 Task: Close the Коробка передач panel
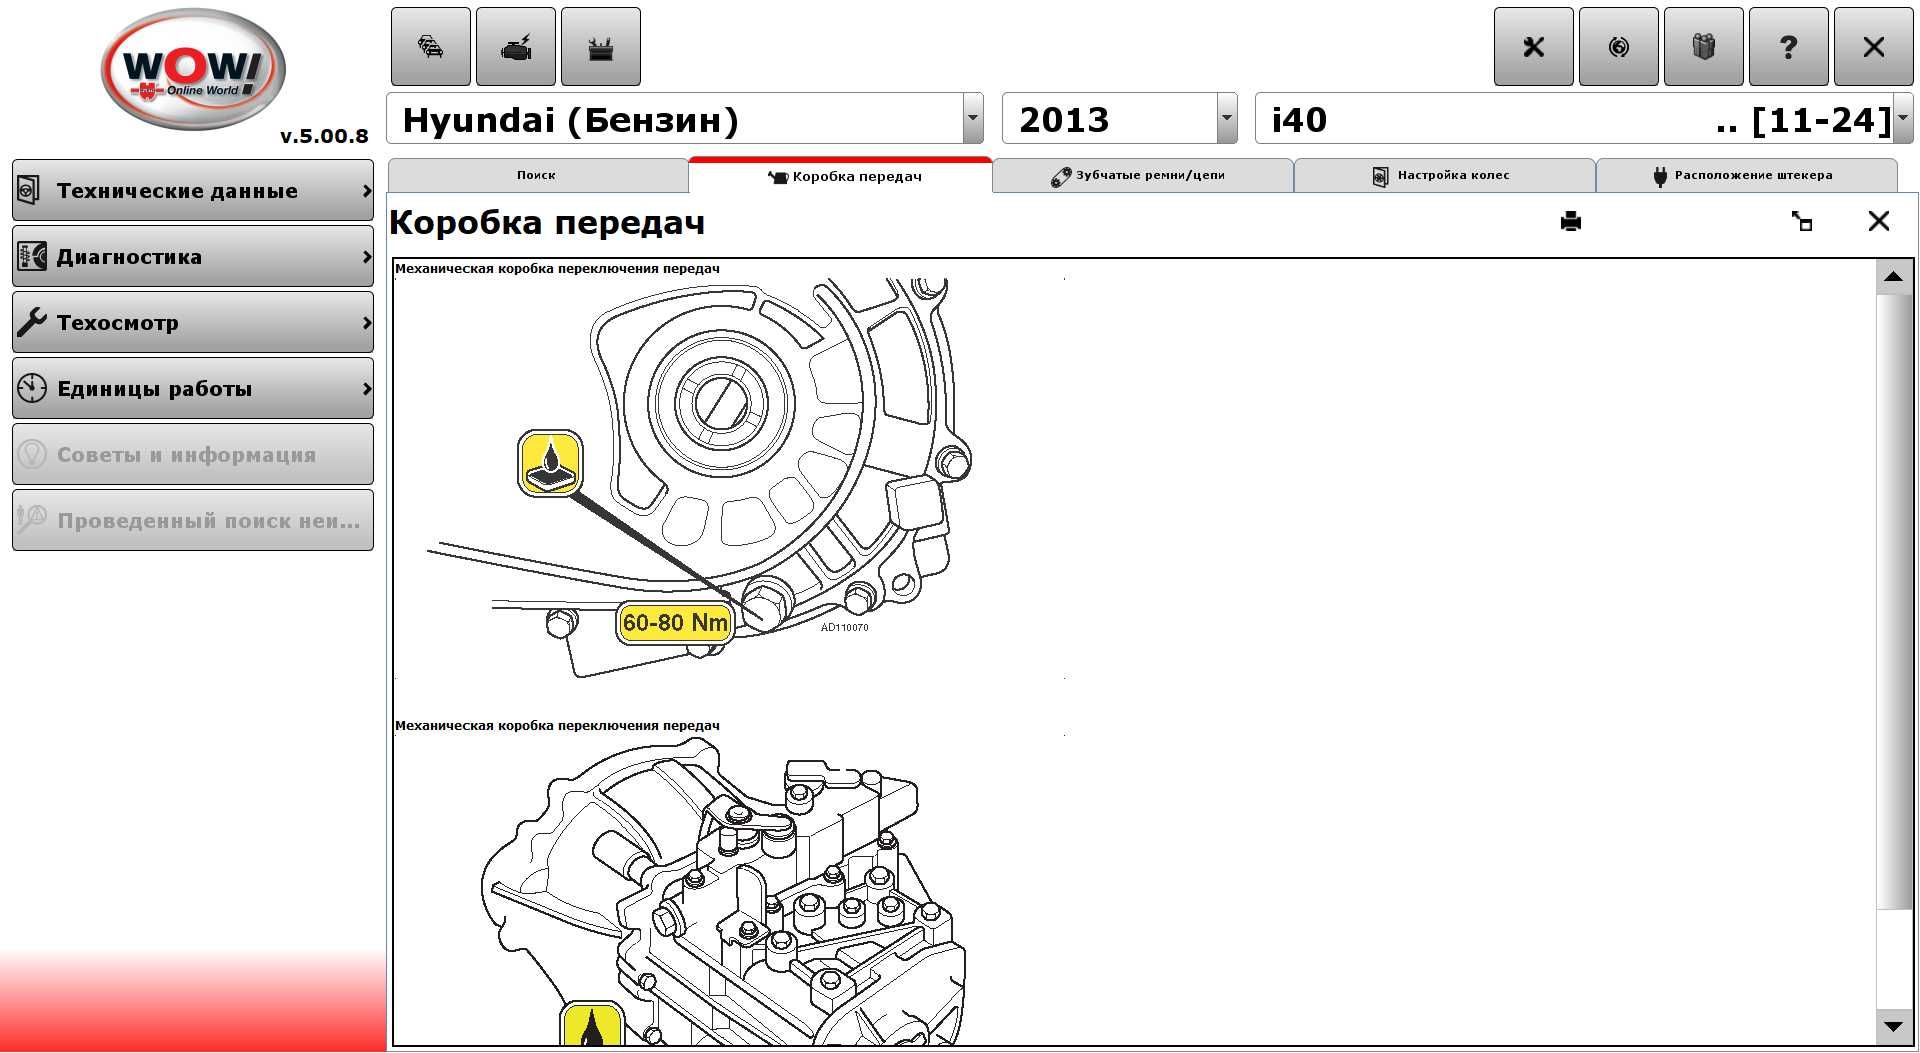1879,221
